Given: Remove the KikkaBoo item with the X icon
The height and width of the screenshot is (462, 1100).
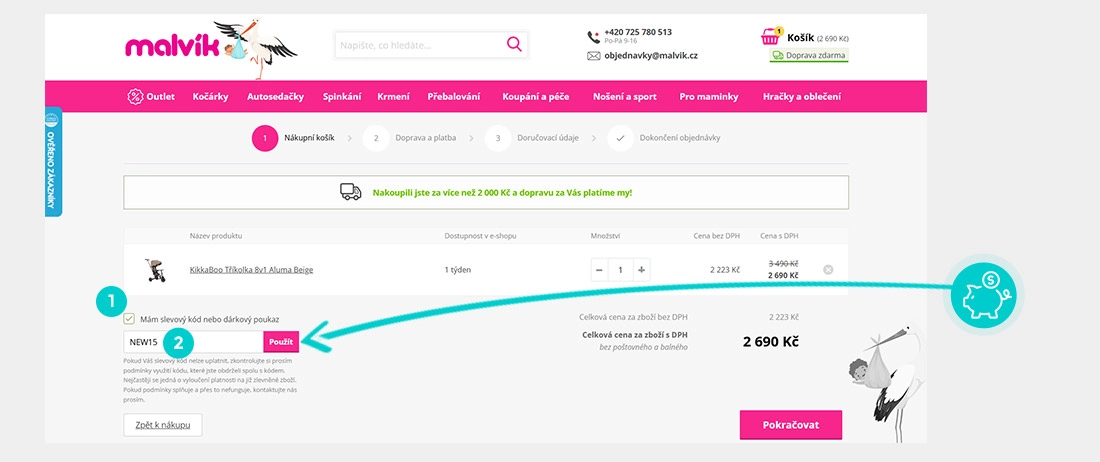Looking at the screenshot, I should tap(828, 269).
